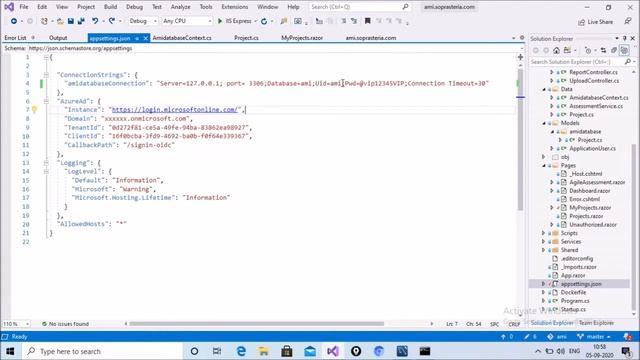This screenshot has height=360, width=640.
Task: Toggle auto-hide pin on Solution Explorer
Action: coord(624,38)
